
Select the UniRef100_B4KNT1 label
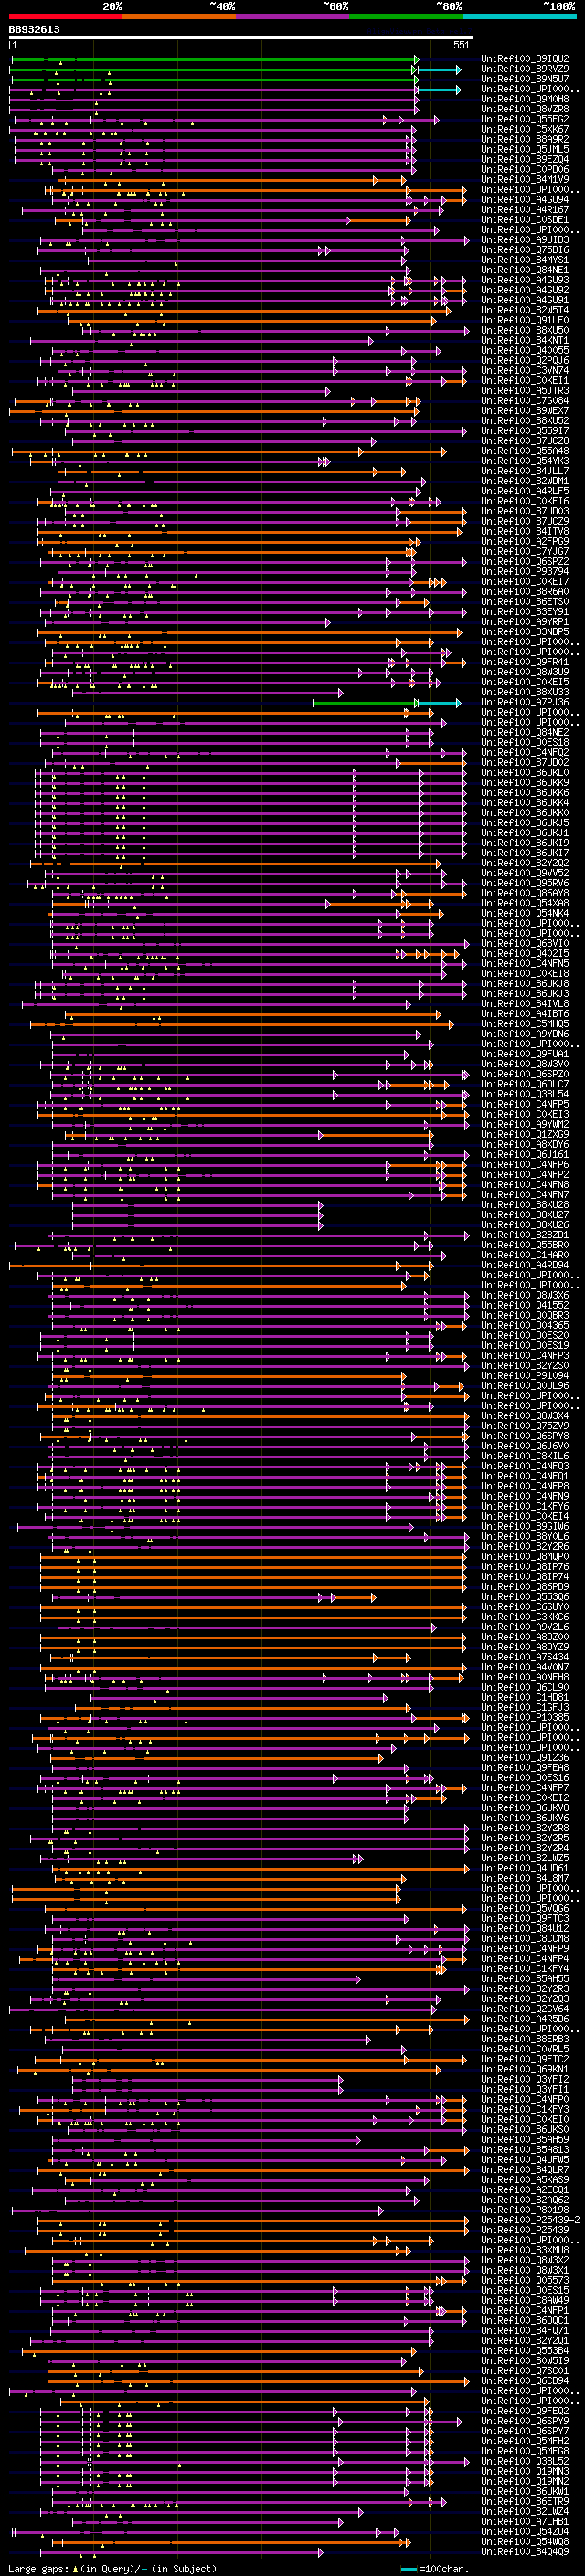pos(525,340)
